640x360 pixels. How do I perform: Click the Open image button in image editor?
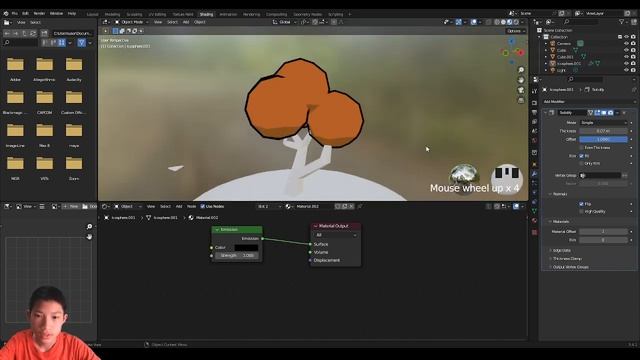(89, 207)
